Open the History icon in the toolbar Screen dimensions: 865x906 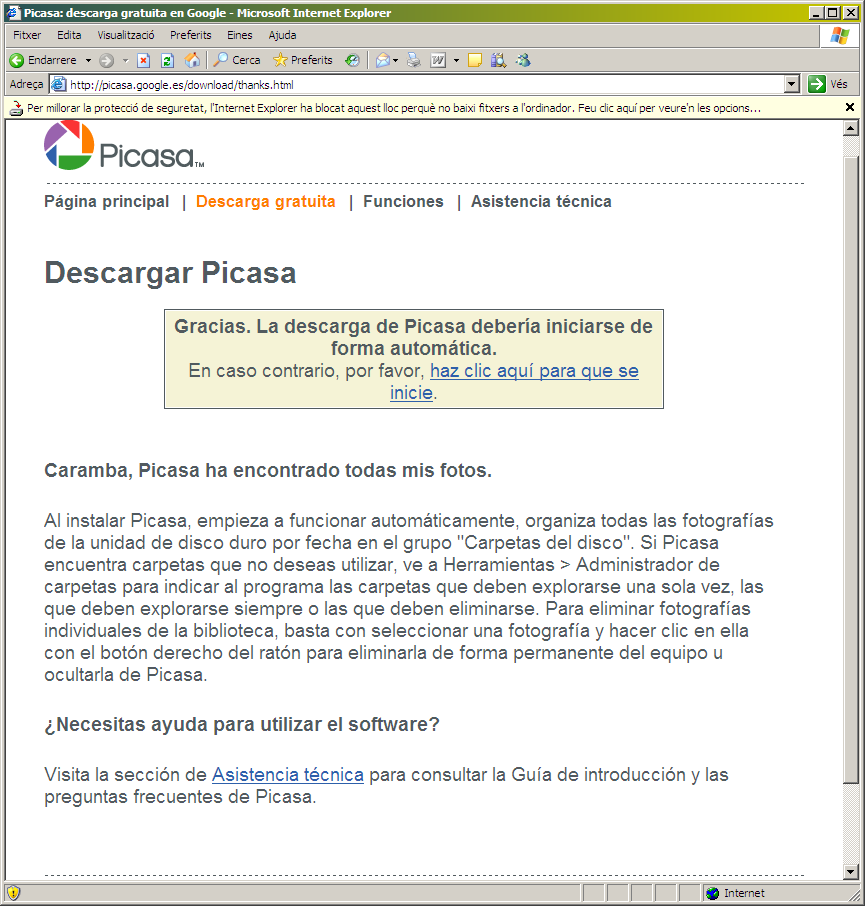(x=352, y=60)
